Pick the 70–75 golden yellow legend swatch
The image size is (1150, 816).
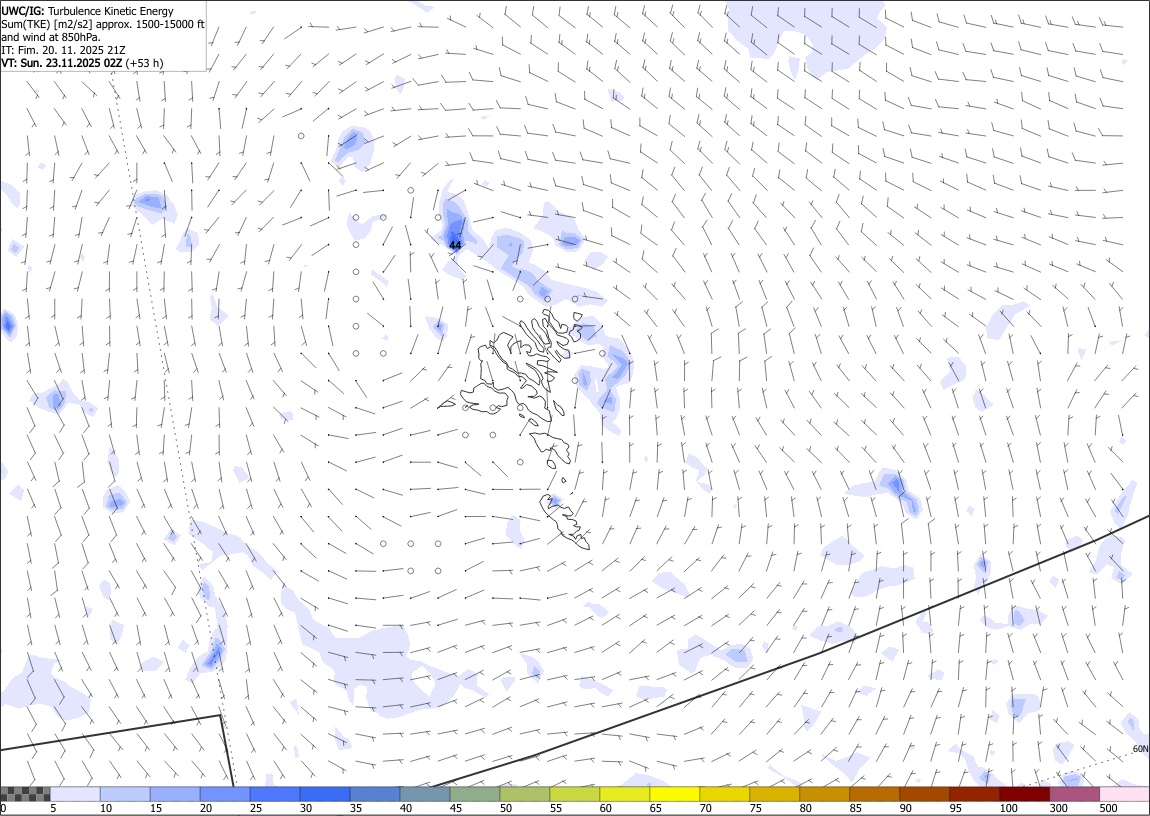click(x=724, y=794)
